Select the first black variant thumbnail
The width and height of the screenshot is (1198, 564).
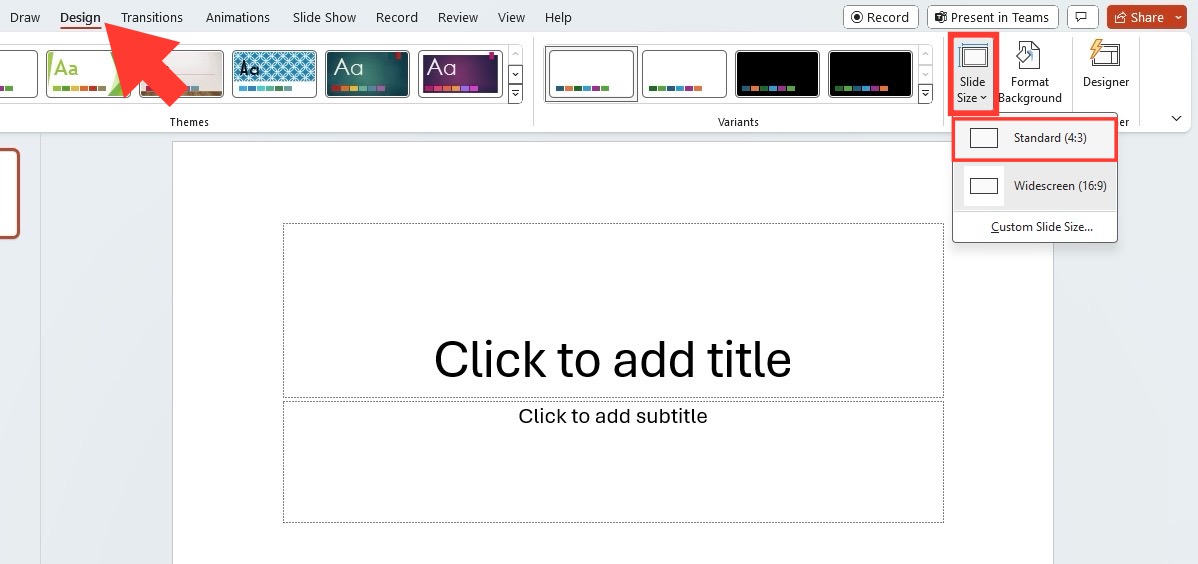click(777, 74)
